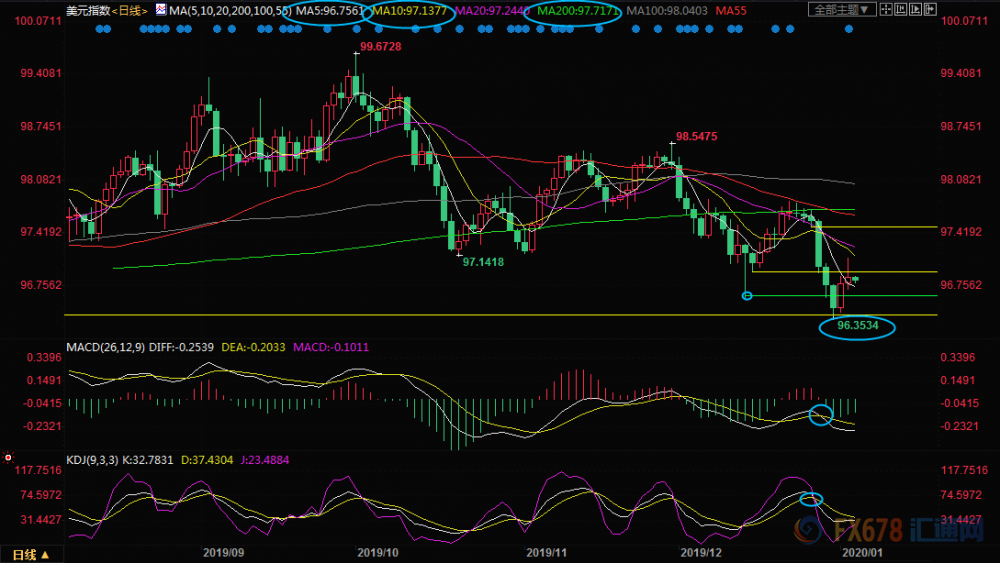Click the <日线> period label in title
This screenshot has height=563, width=1000.
(129, 11)
